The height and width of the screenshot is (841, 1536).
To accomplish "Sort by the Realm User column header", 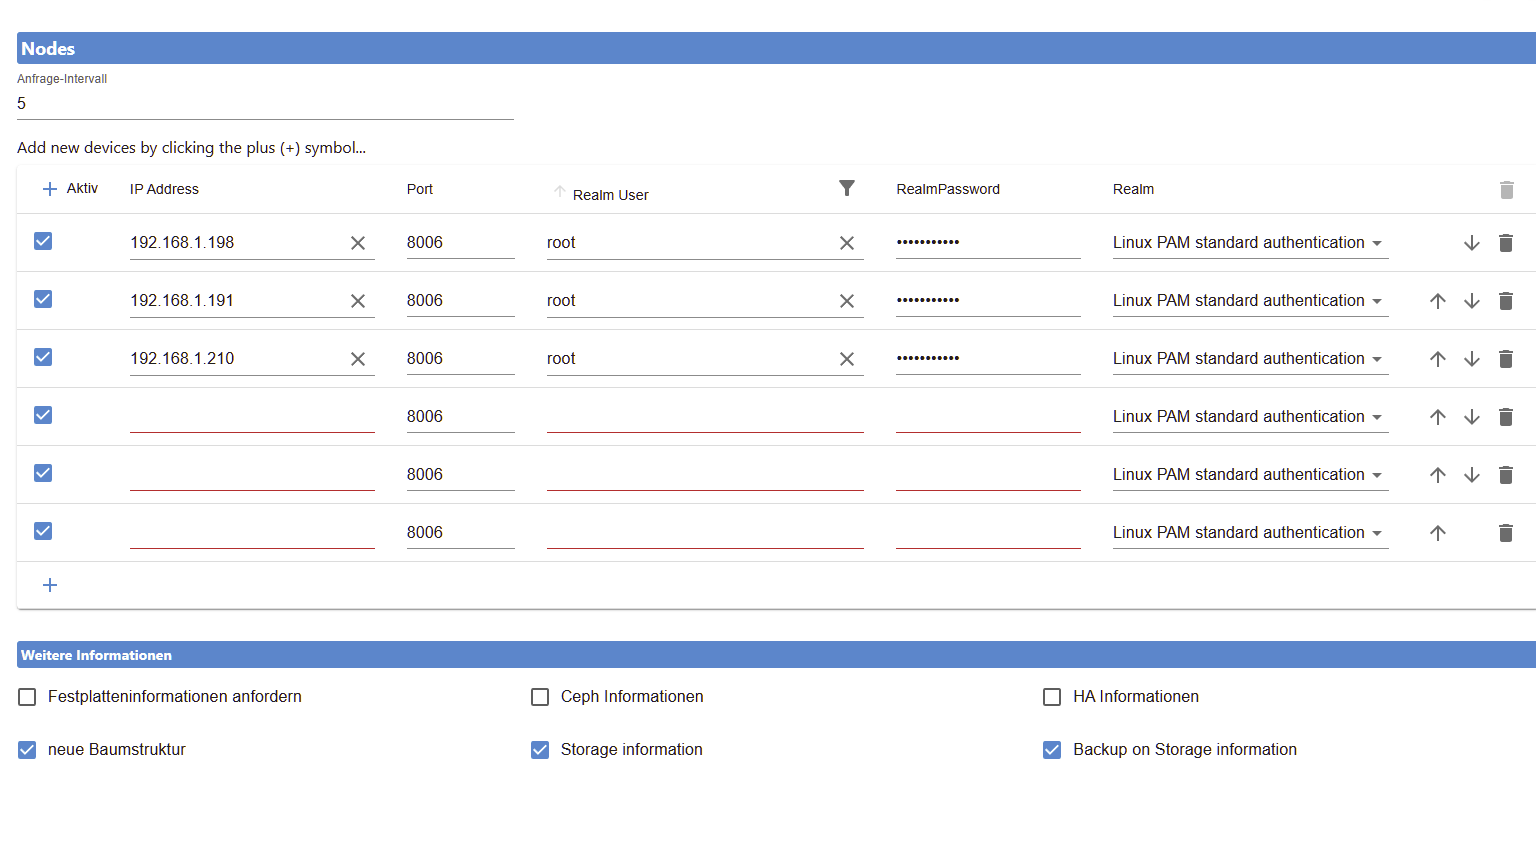I will (610, 195).
